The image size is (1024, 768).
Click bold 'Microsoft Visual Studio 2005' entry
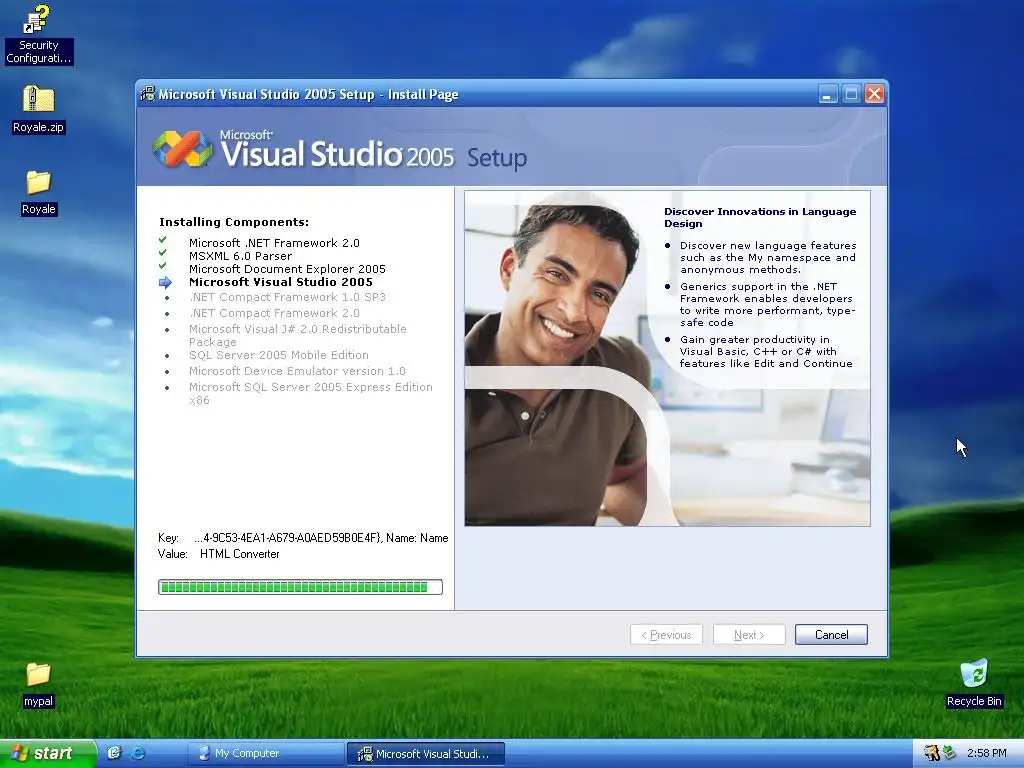(281, 282)
